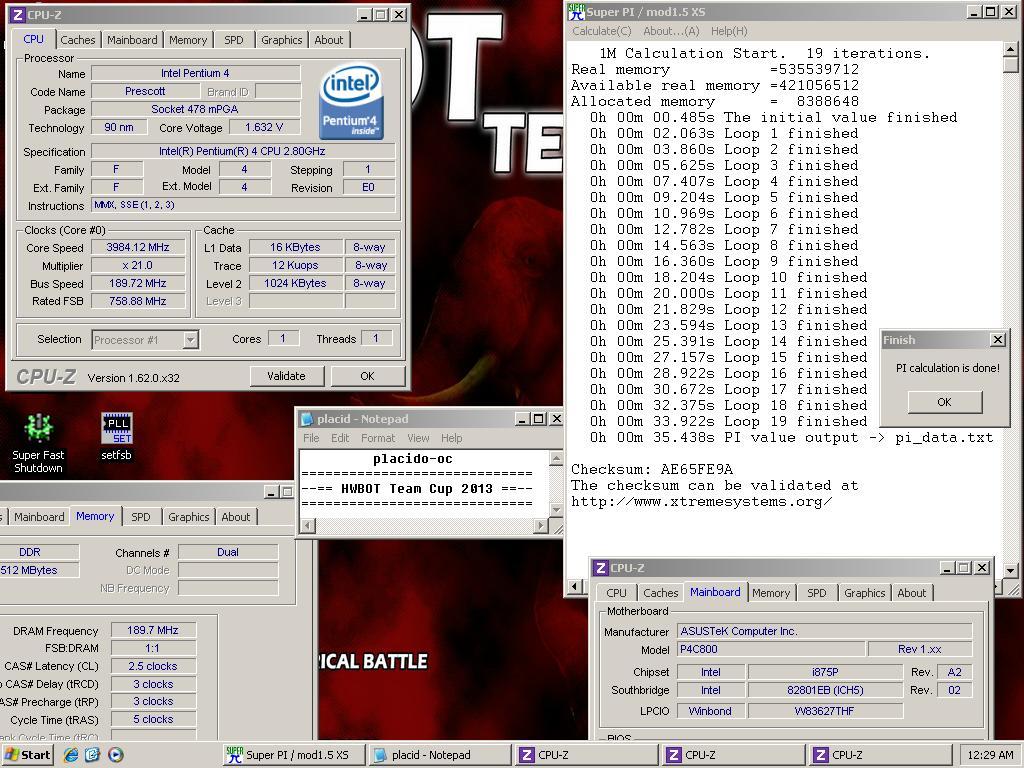Click Notepad horizontal scrollbar right arrow

pyautogui.click(x=541, y=525)
